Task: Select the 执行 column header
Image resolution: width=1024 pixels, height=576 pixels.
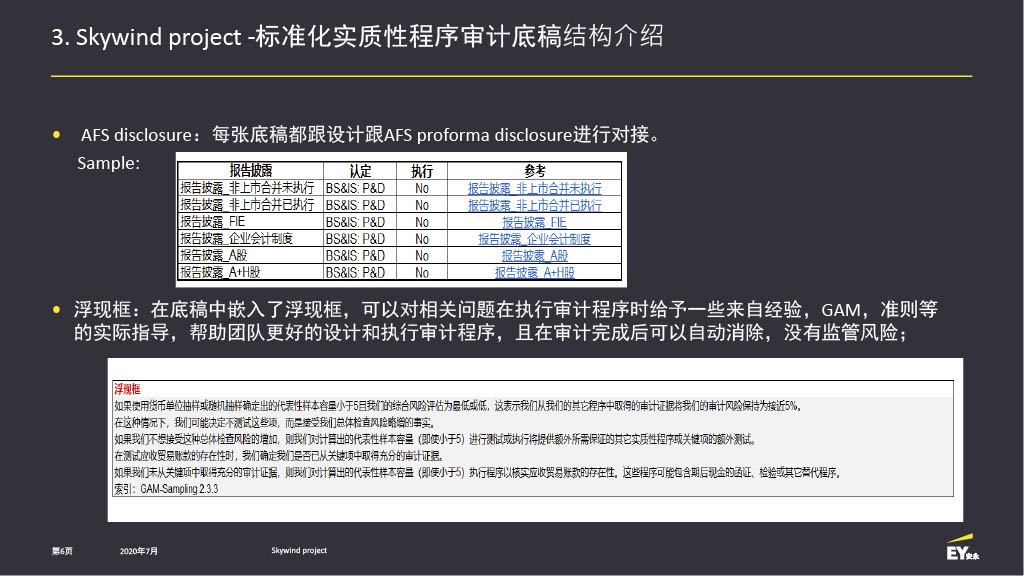Action: 422,171
